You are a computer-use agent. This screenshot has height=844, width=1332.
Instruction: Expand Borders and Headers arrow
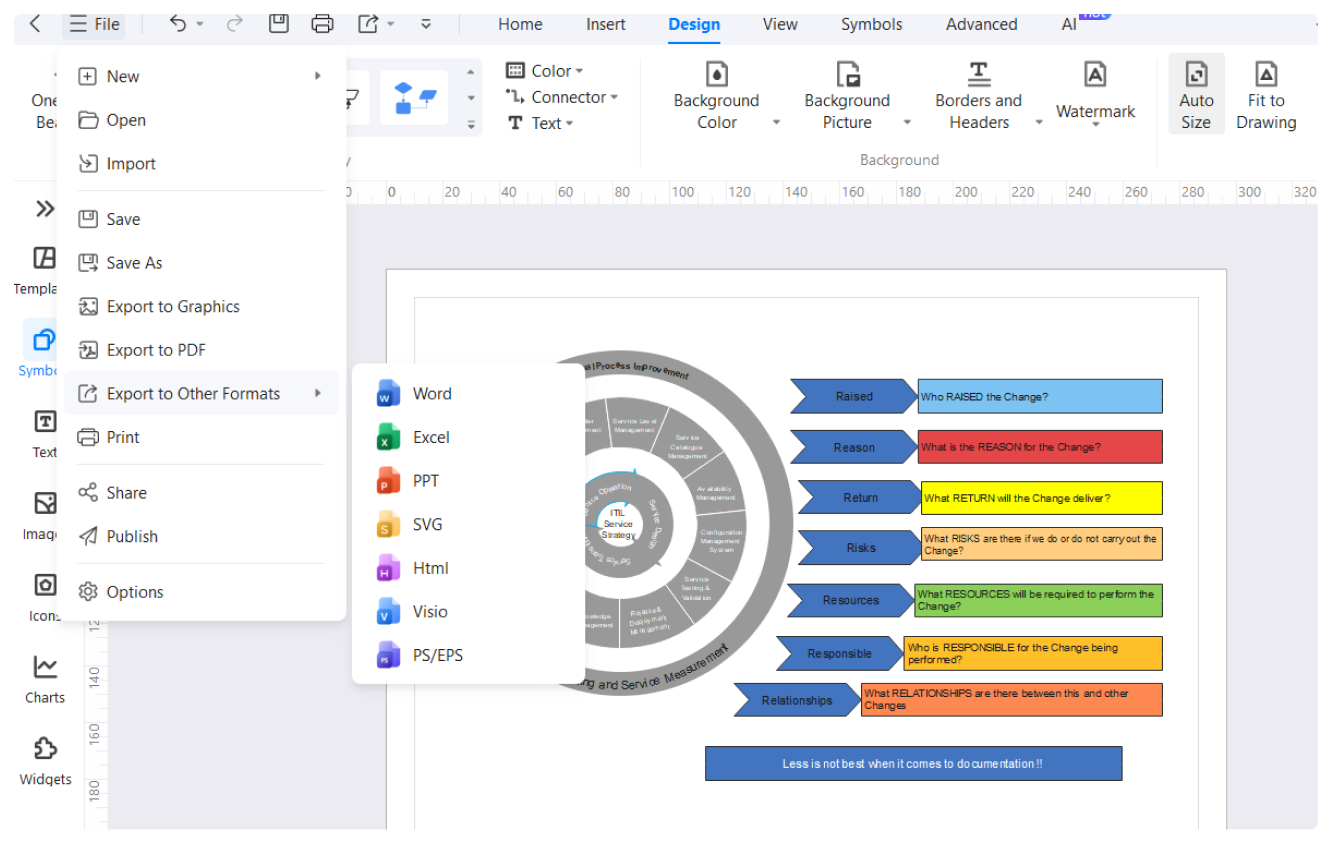tap(1038, 123)
